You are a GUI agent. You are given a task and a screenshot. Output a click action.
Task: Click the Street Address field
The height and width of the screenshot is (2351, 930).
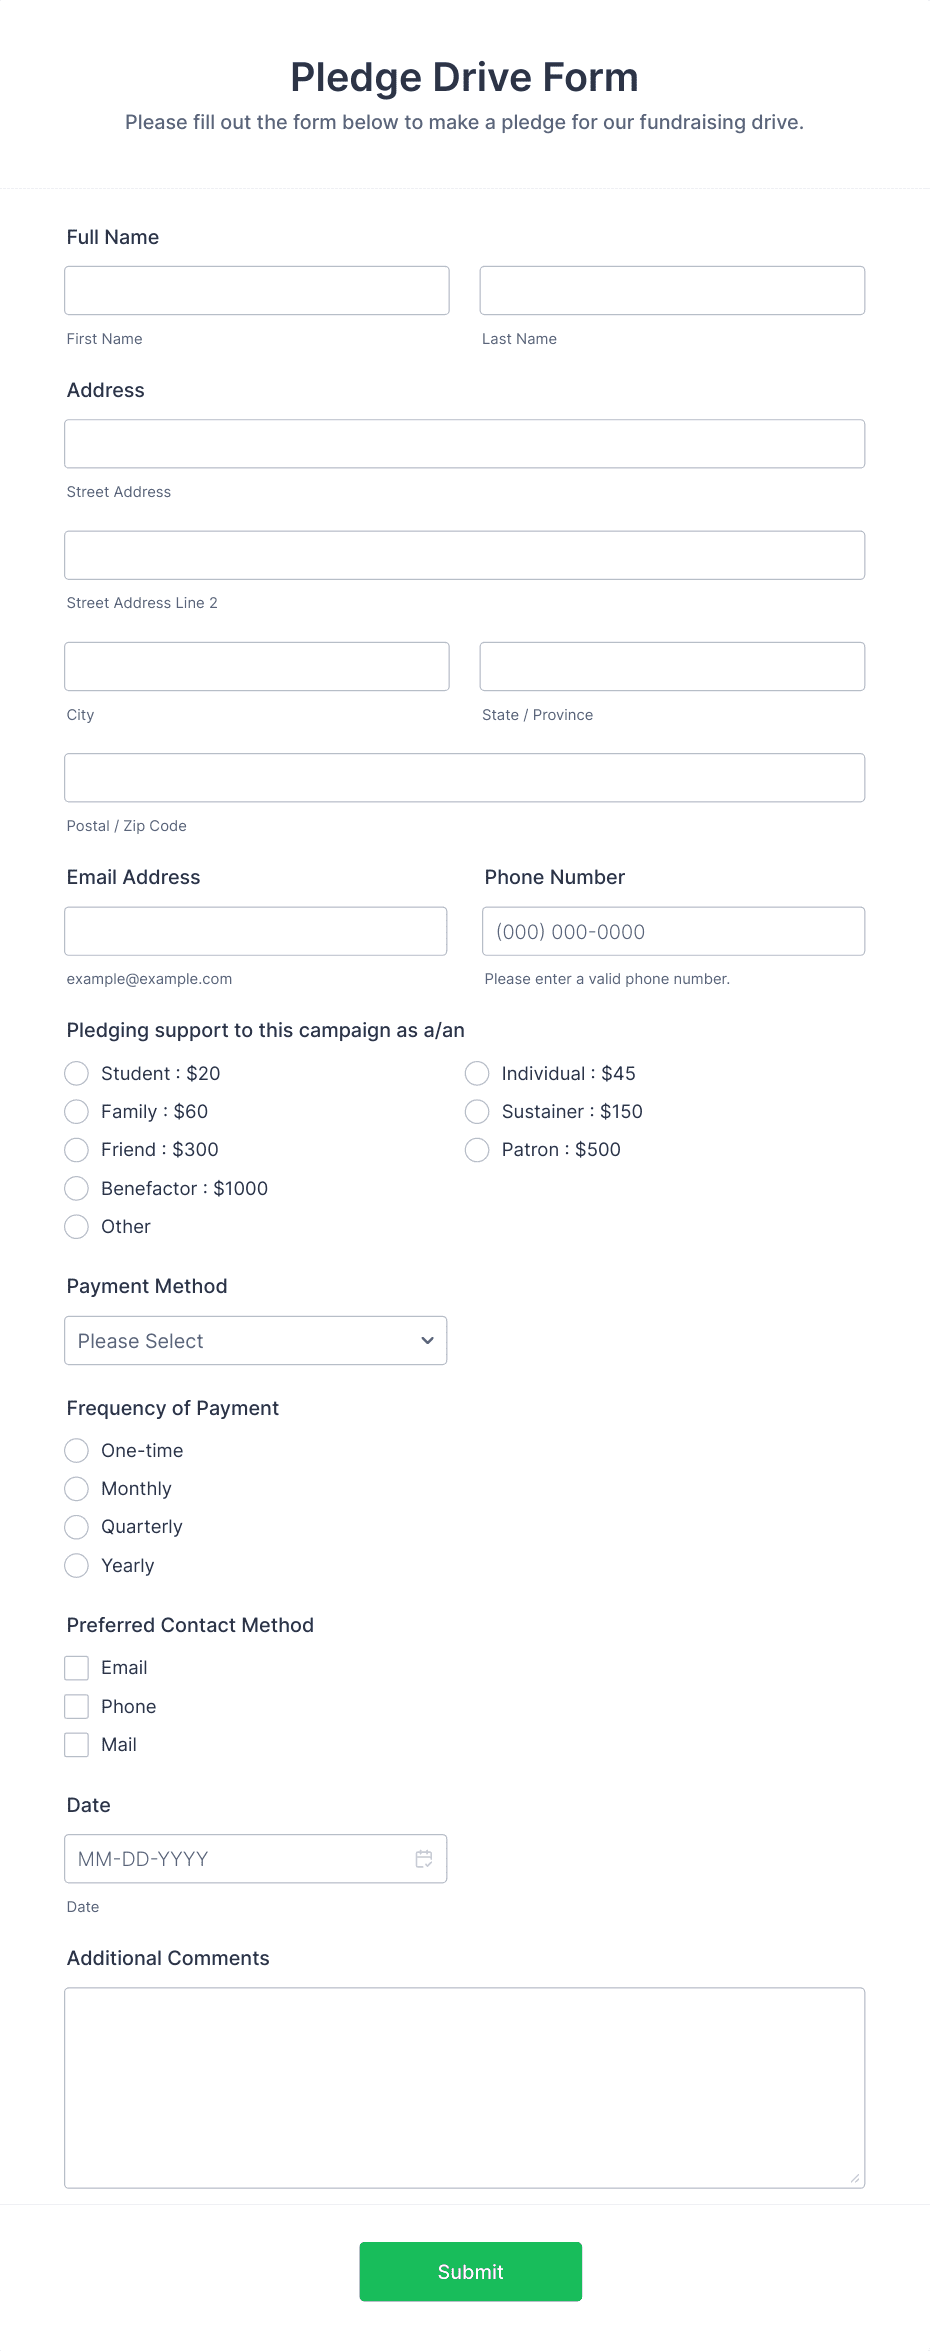(x=464, y=443)
